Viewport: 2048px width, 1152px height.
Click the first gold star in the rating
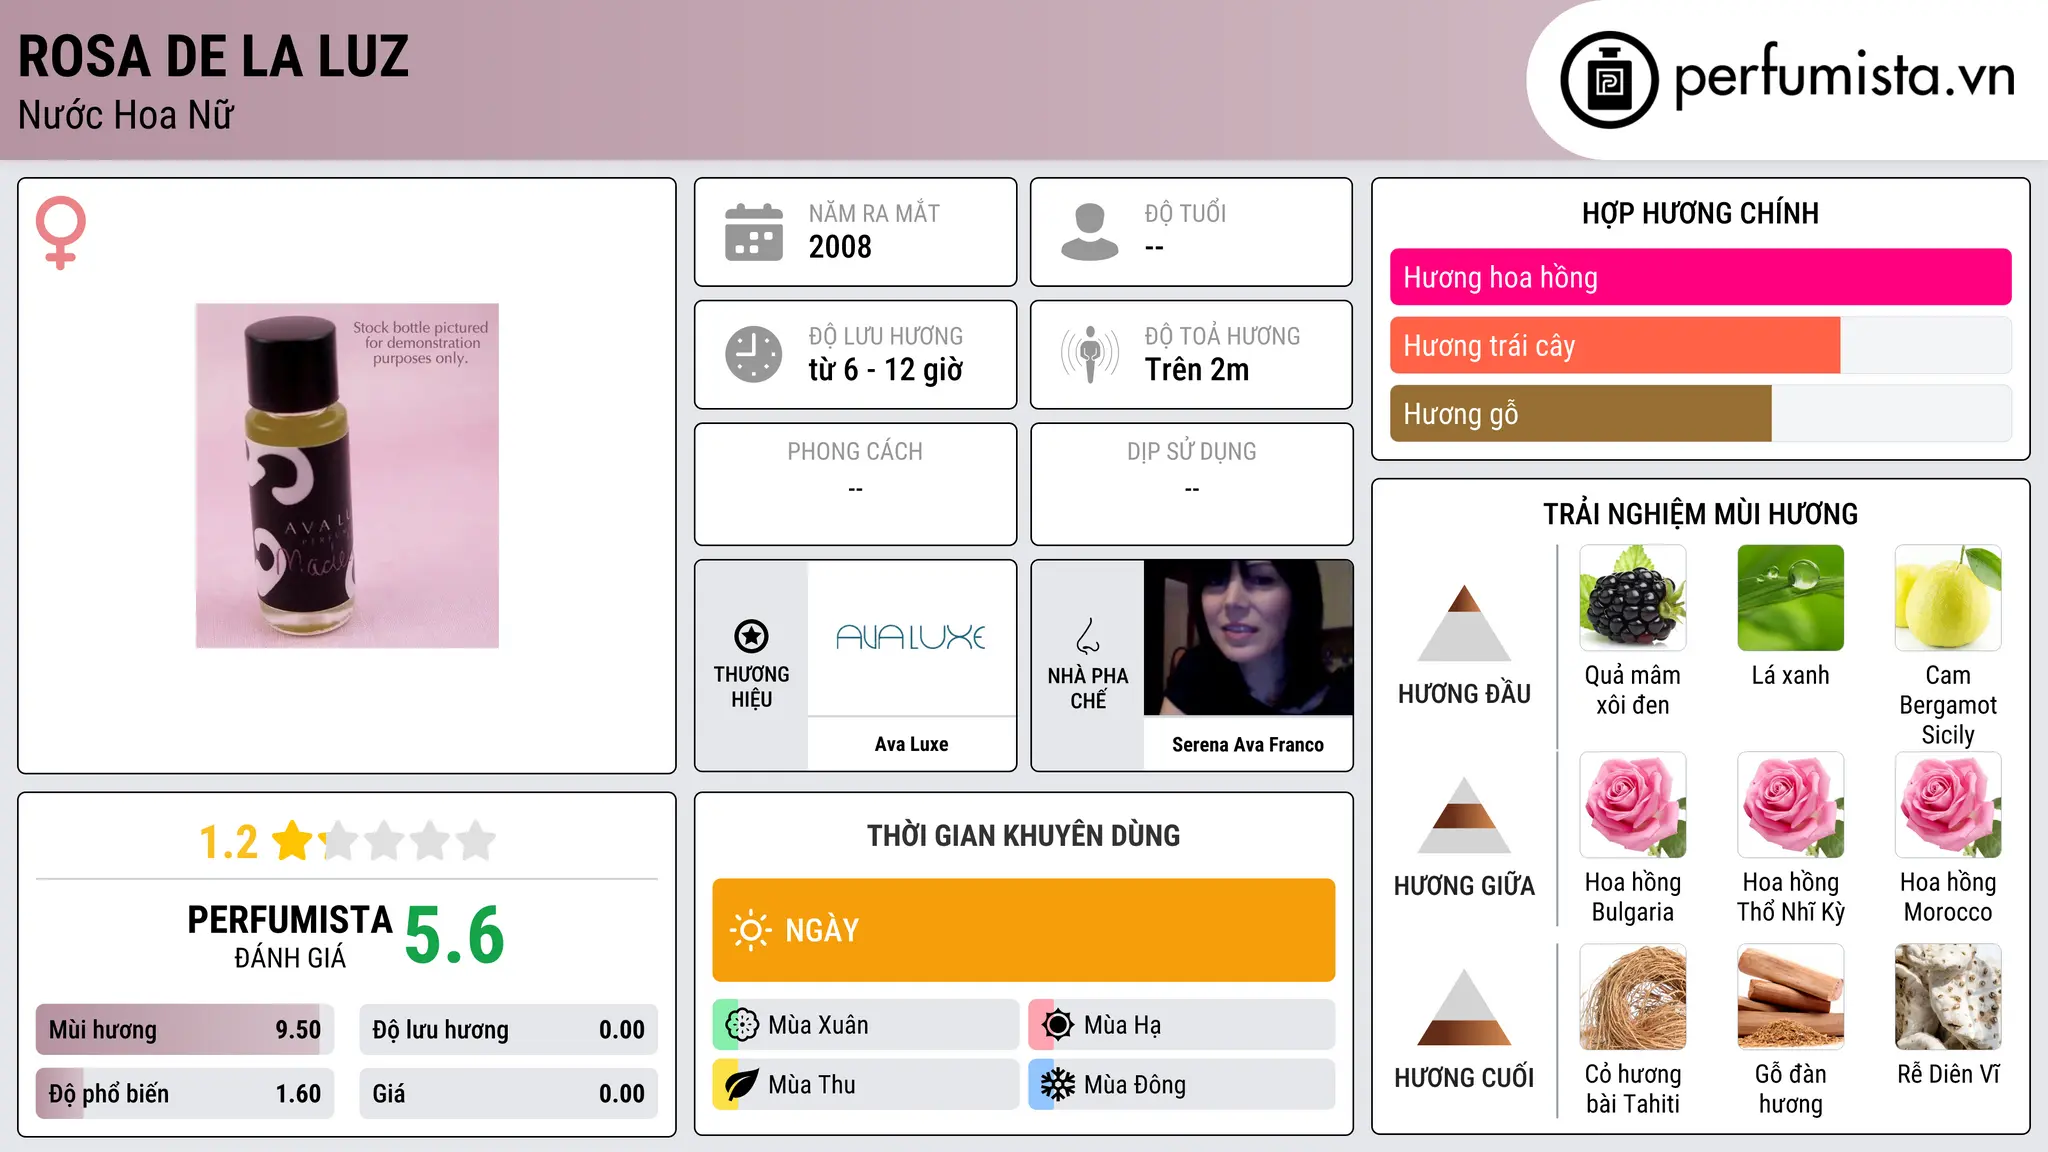293,840
